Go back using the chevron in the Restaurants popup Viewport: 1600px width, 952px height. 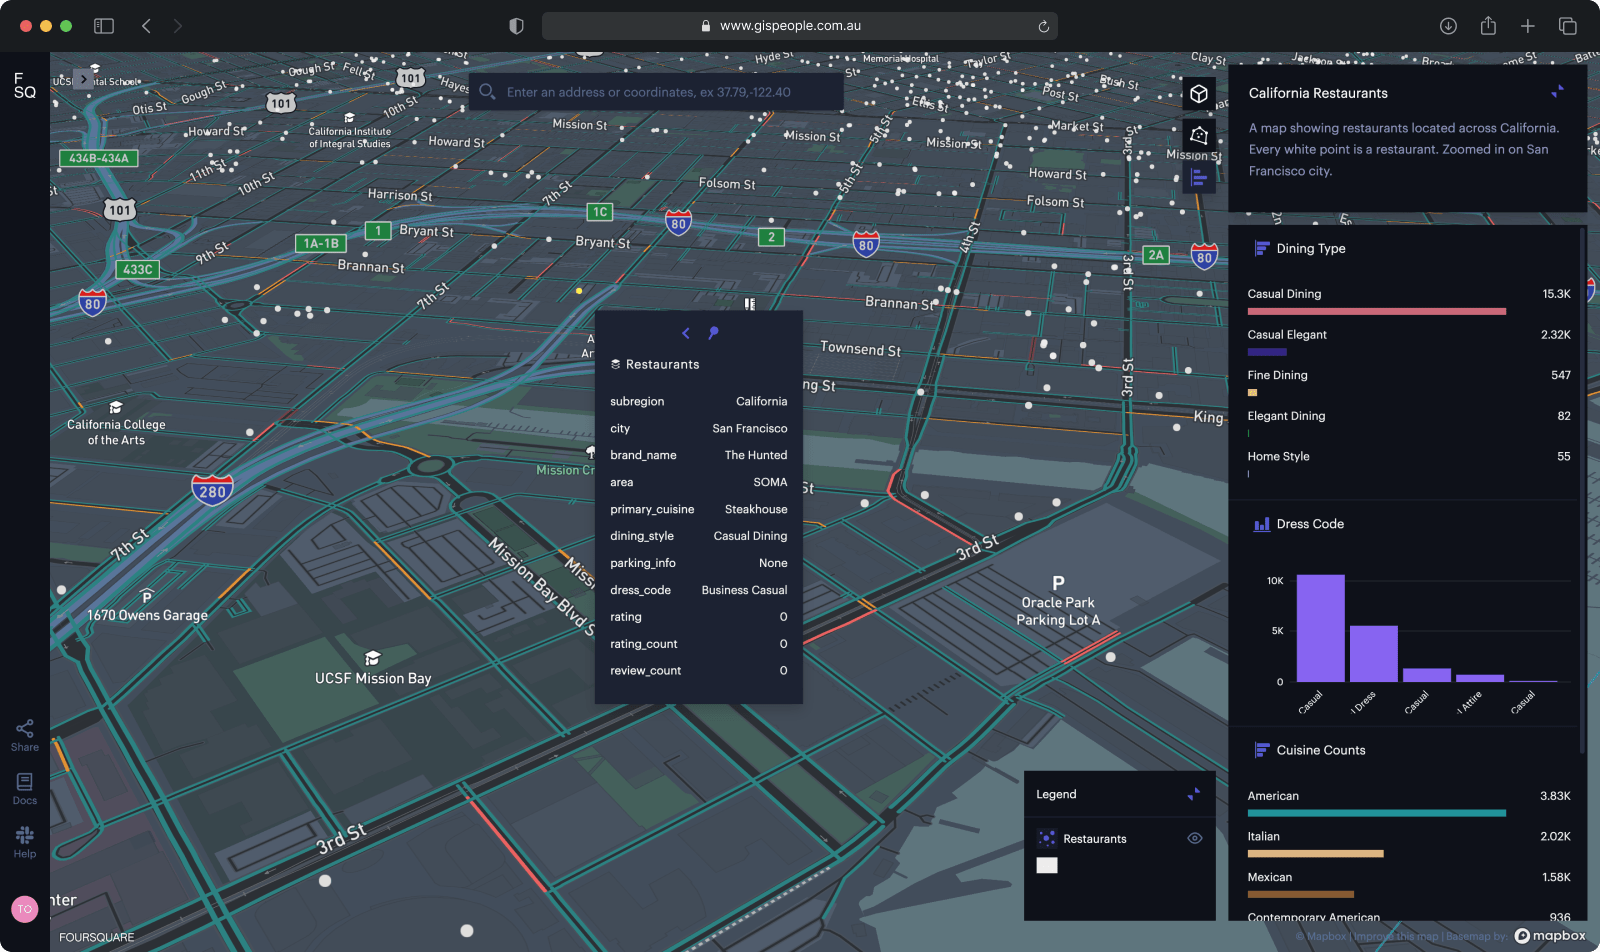tap(686, 333)
